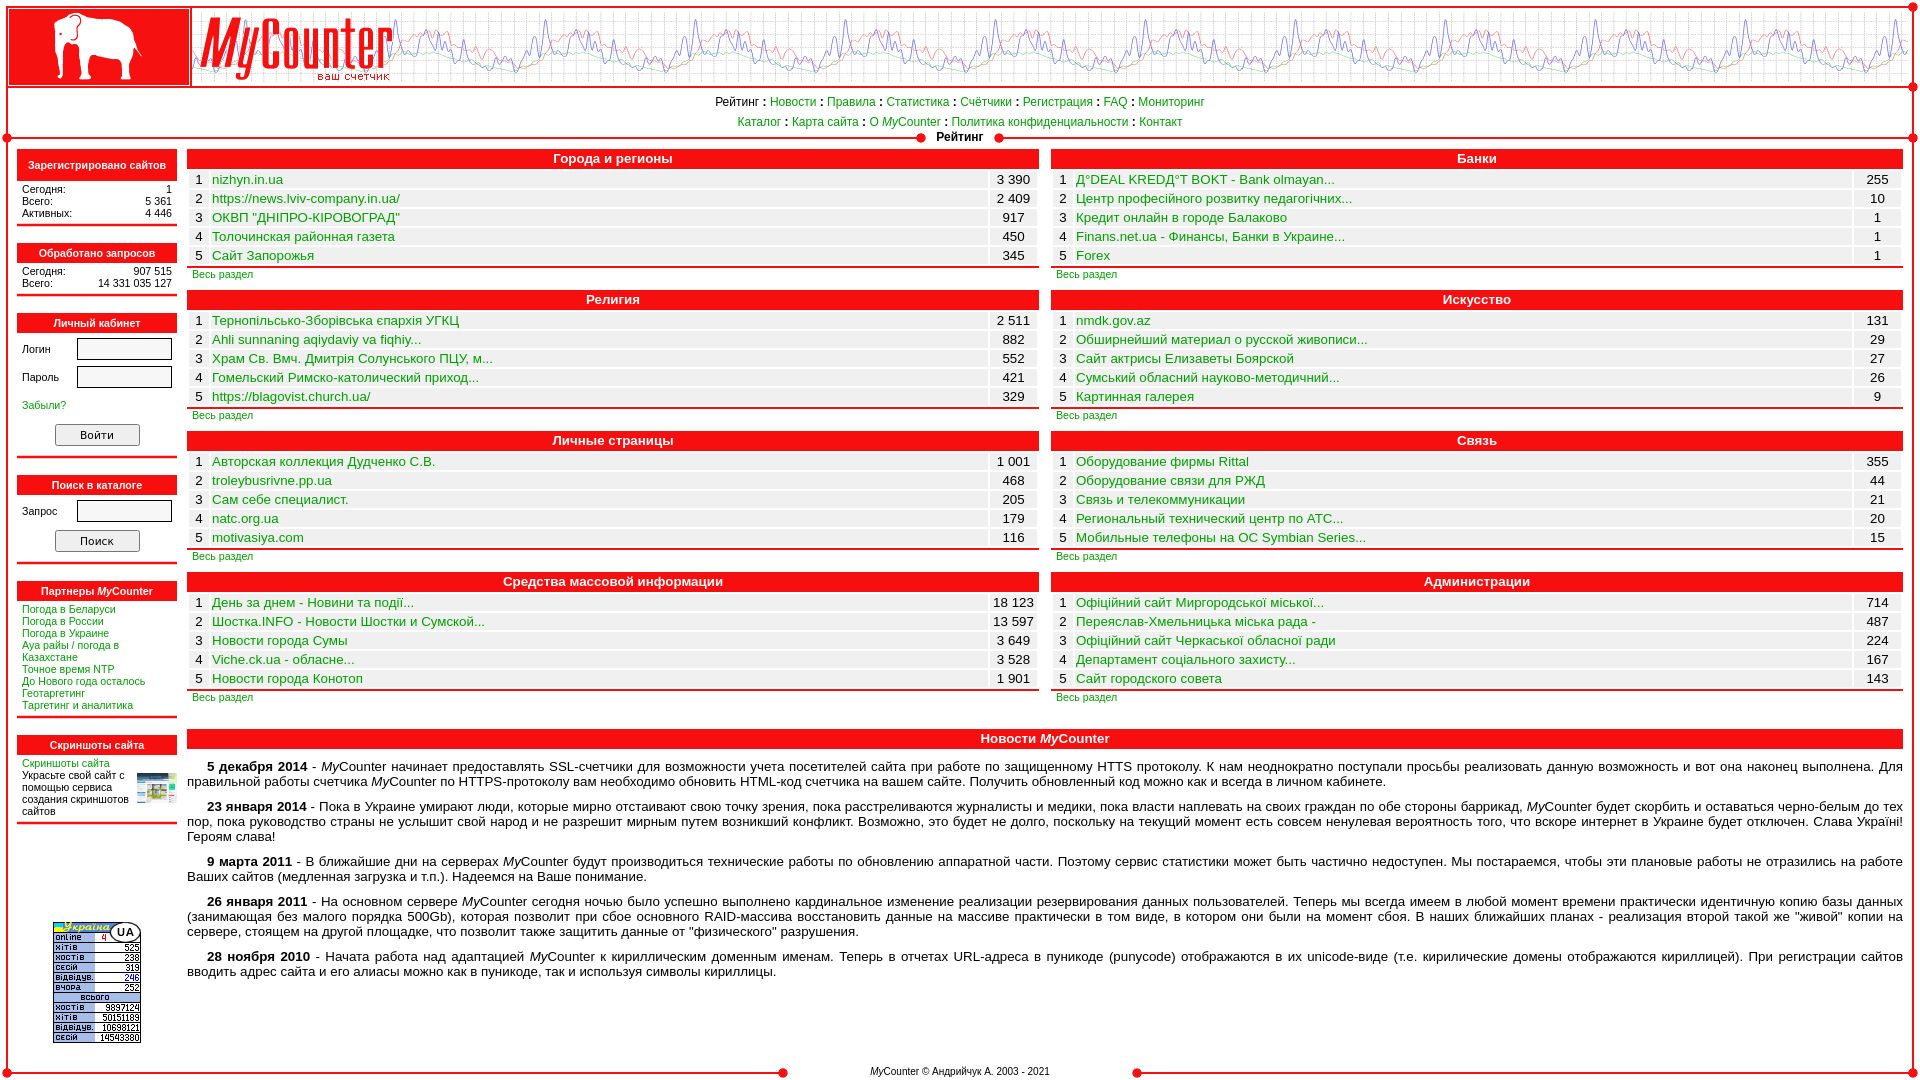Open Весь раздел under Личные страницы
1920x1080 pixels.
click(x=222, y=556)
